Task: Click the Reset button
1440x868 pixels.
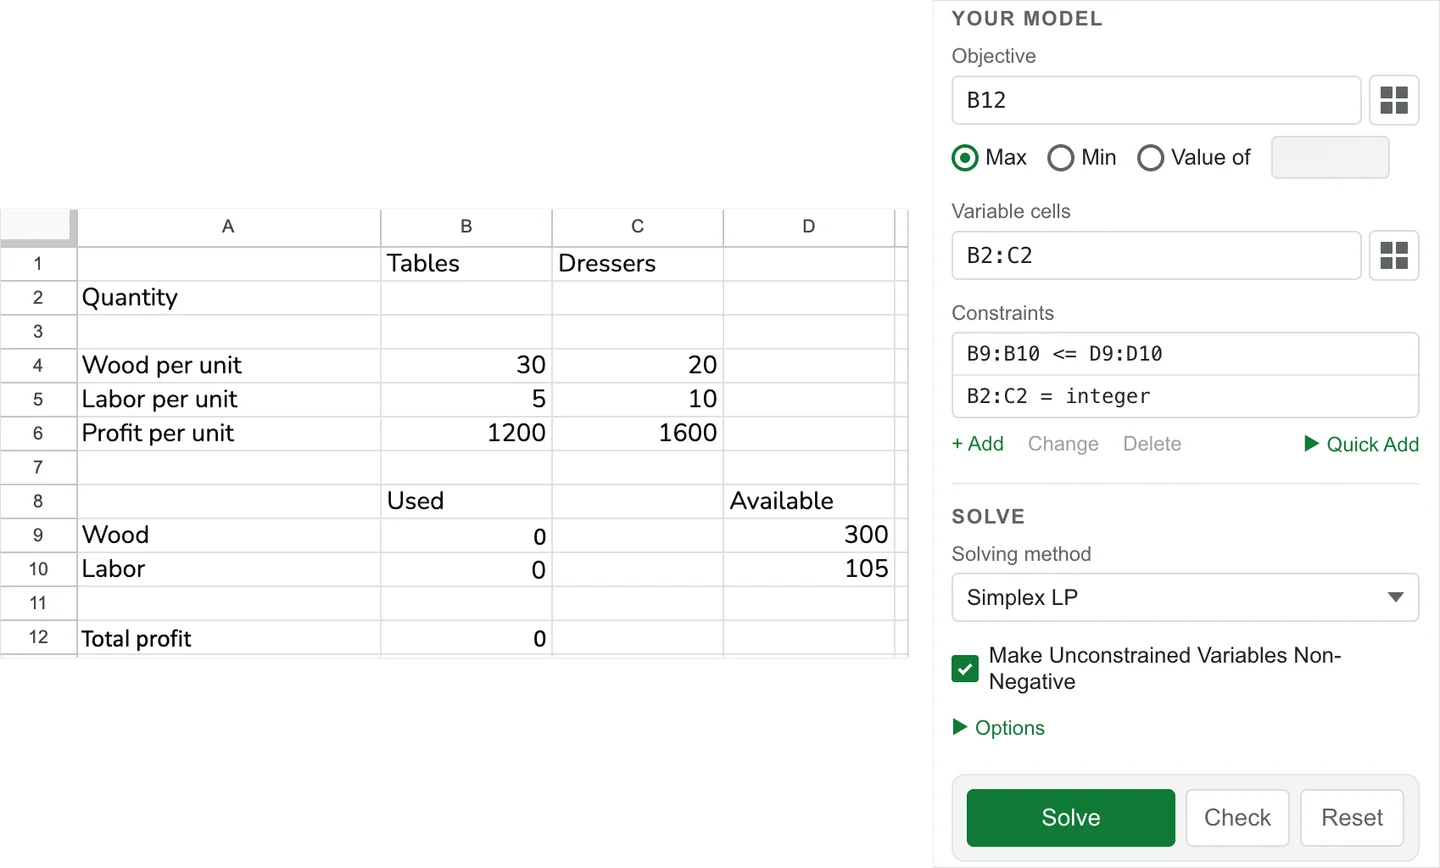Action: pos(1352,818)
